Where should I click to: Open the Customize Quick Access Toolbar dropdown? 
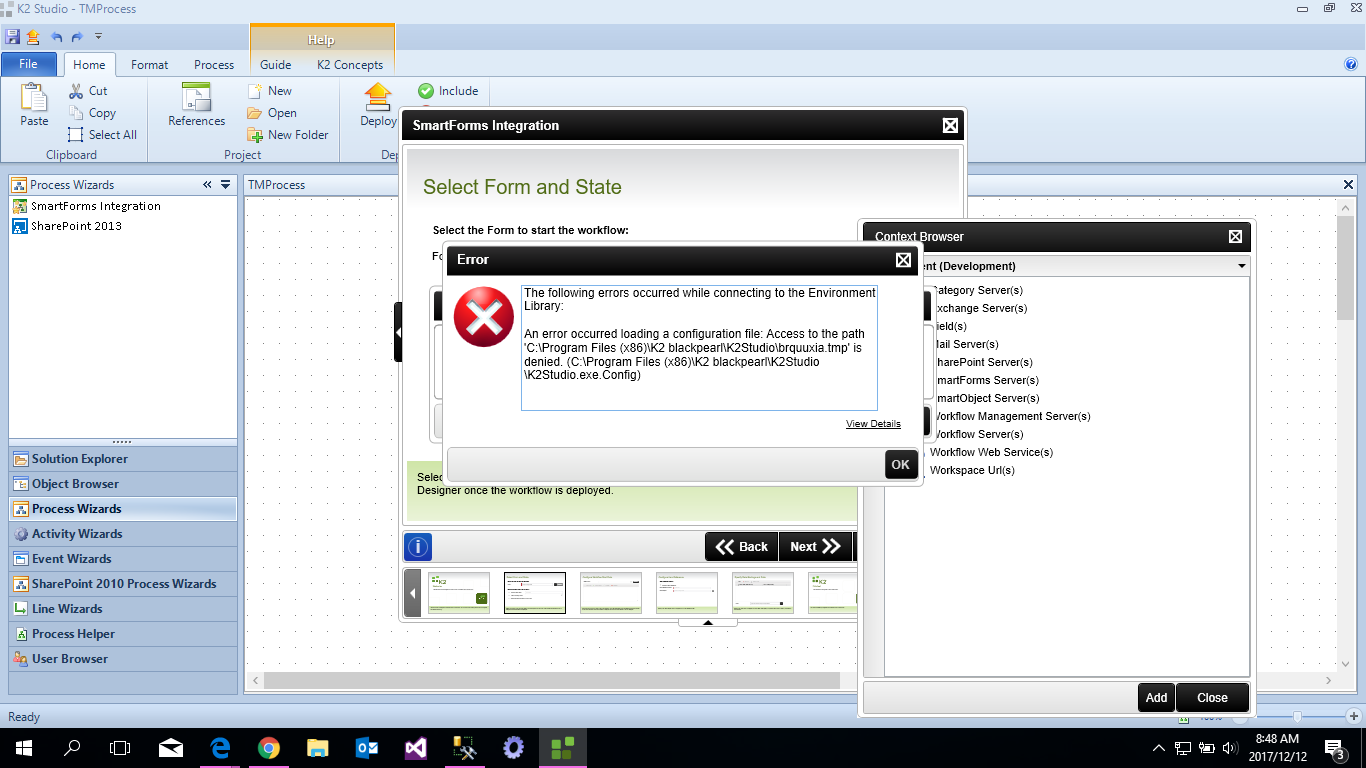98,37
